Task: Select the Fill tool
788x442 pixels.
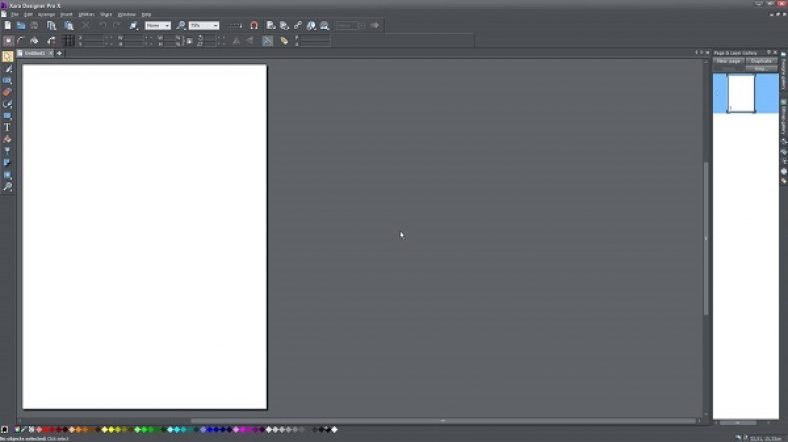Action: [x=8, y=139]
